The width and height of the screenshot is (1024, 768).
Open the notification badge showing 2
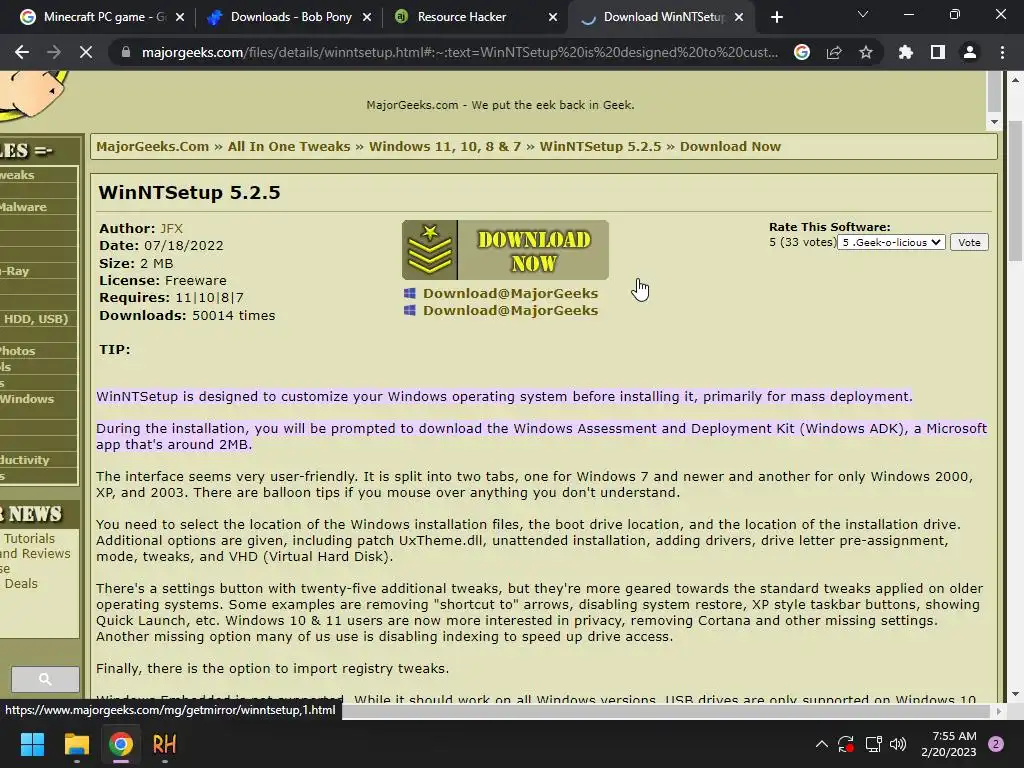click(x=996, y=744)
